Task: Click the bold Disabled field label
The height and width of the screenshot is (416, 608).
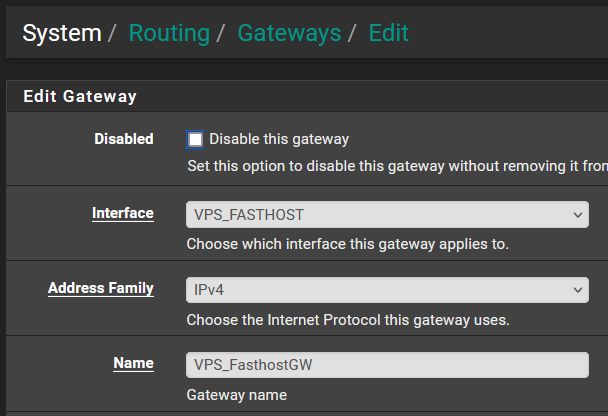Action: pos(124,139)
